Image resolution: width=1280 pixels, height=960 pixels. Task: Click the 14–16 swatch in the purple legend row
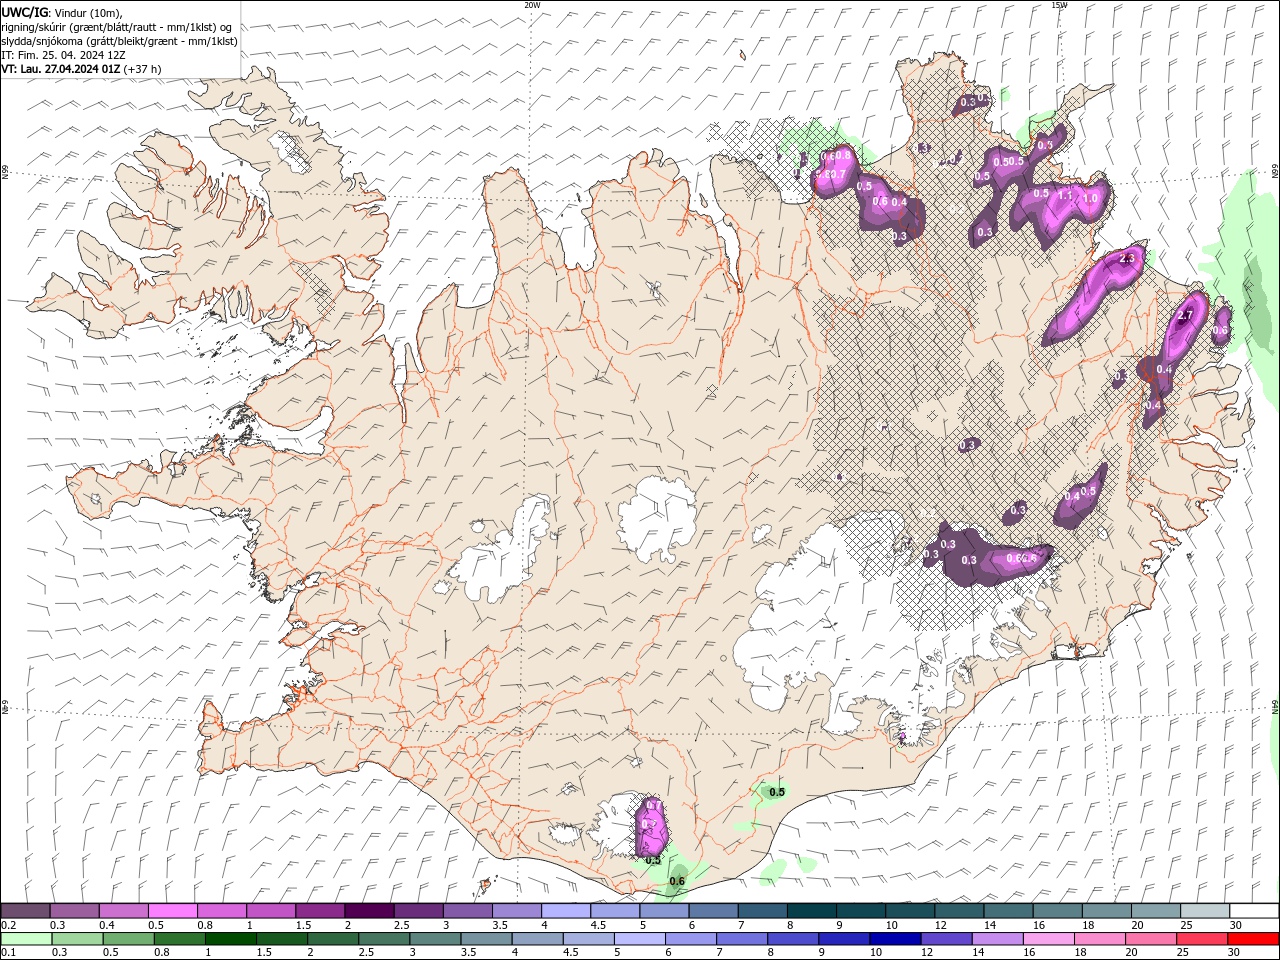(x=1007, y=911)
